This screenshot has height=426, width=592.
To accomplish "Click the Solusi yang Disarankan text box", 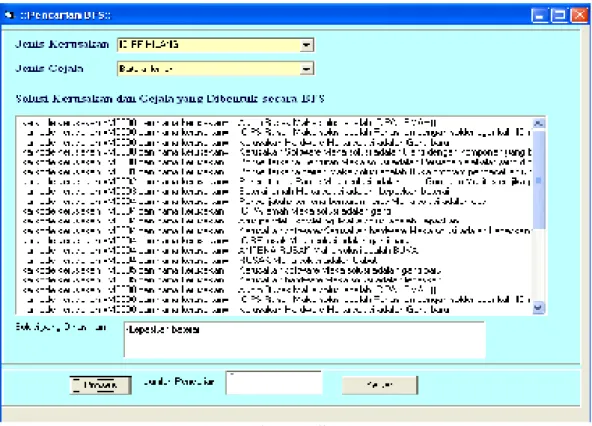I will 304,340.
